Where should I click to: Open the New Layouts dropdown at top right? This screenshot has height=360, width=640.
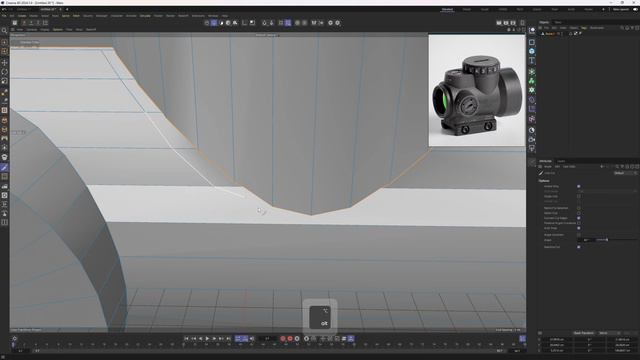tap(621, 9)
